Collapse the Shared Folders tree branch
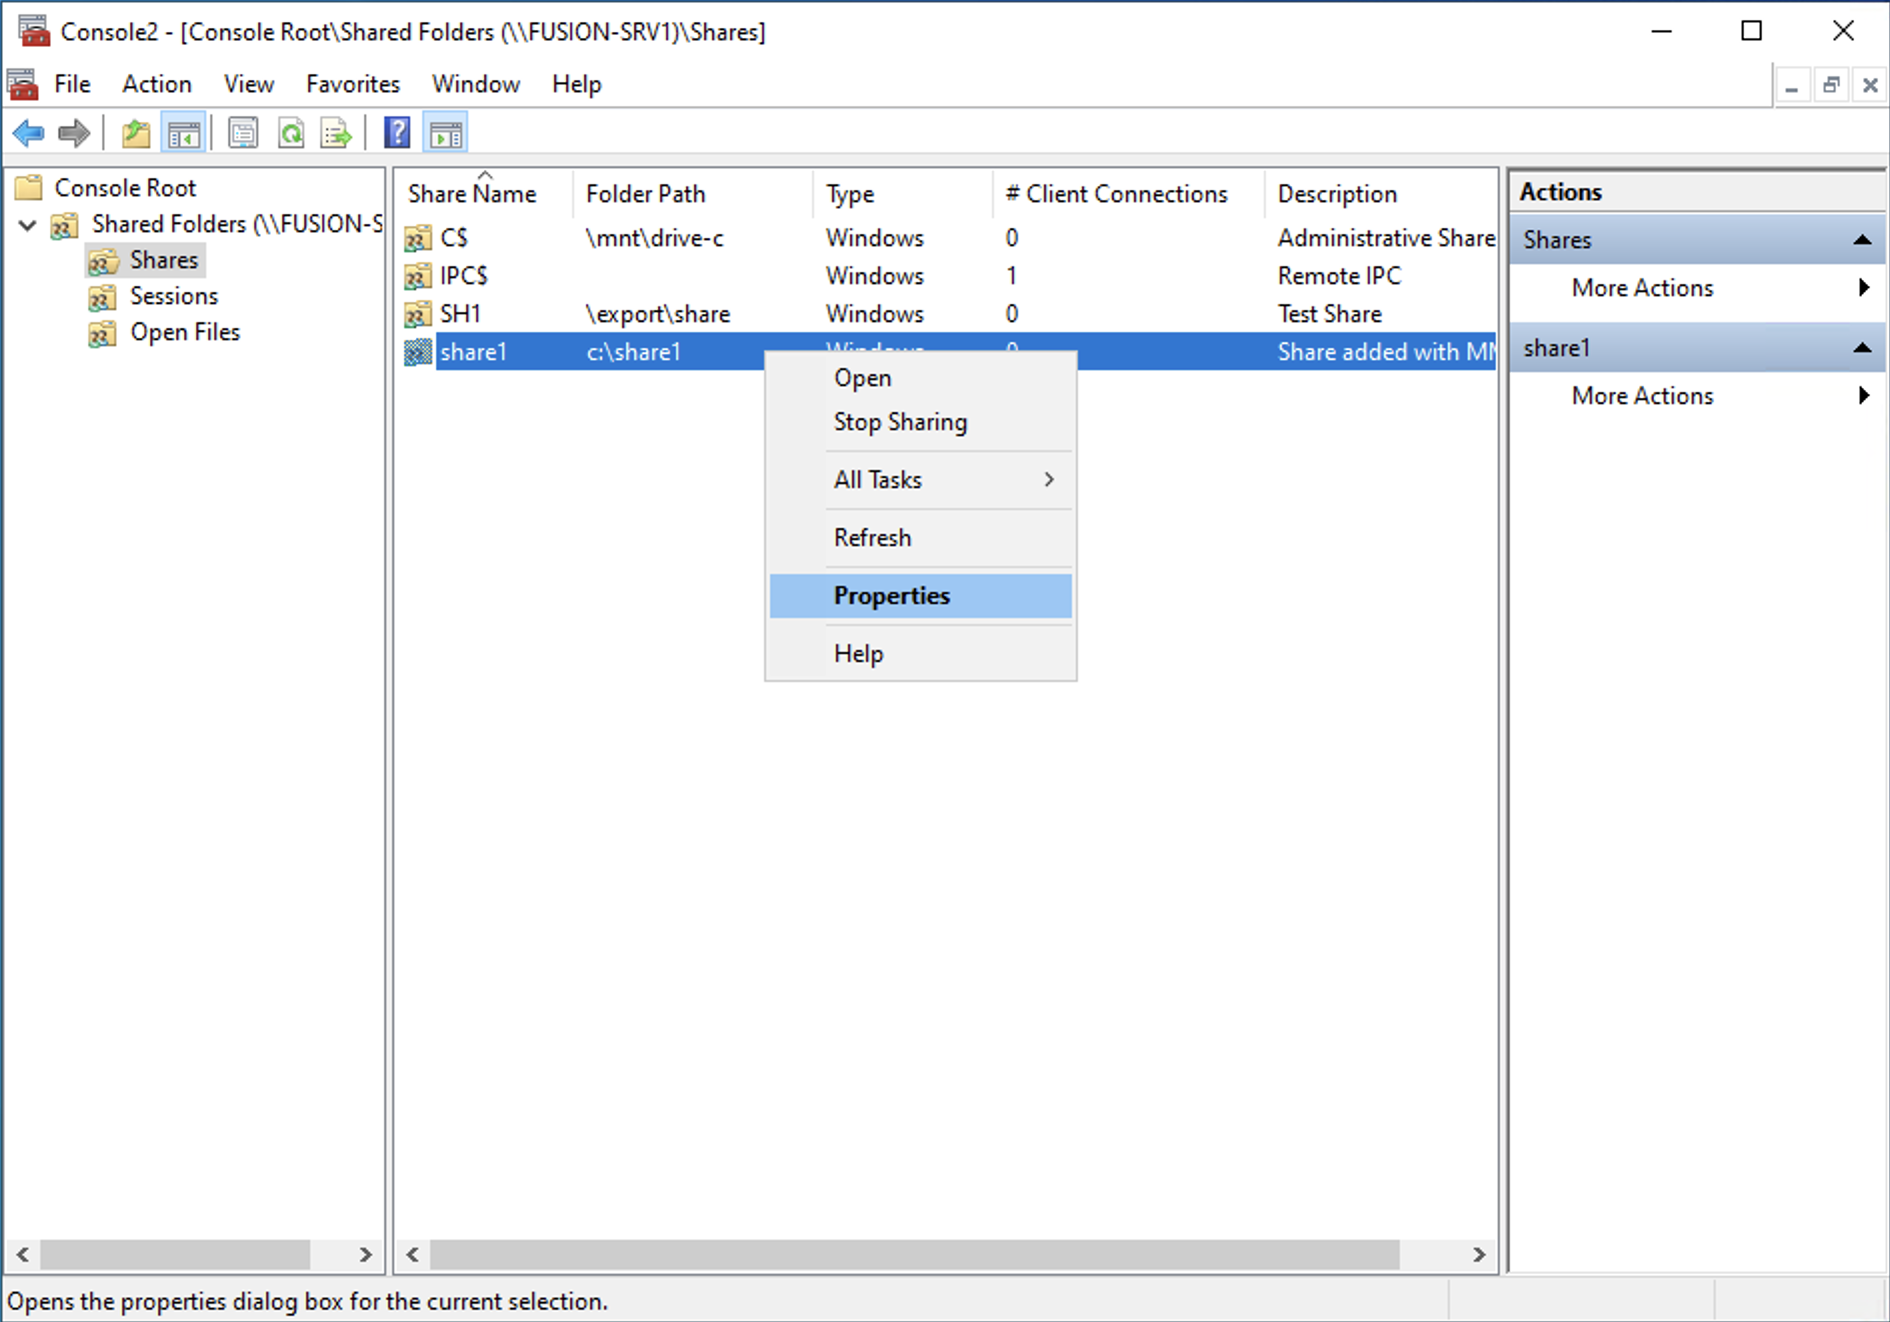This screenshot has height=1322, width=1890. click(x=28, y=226)
